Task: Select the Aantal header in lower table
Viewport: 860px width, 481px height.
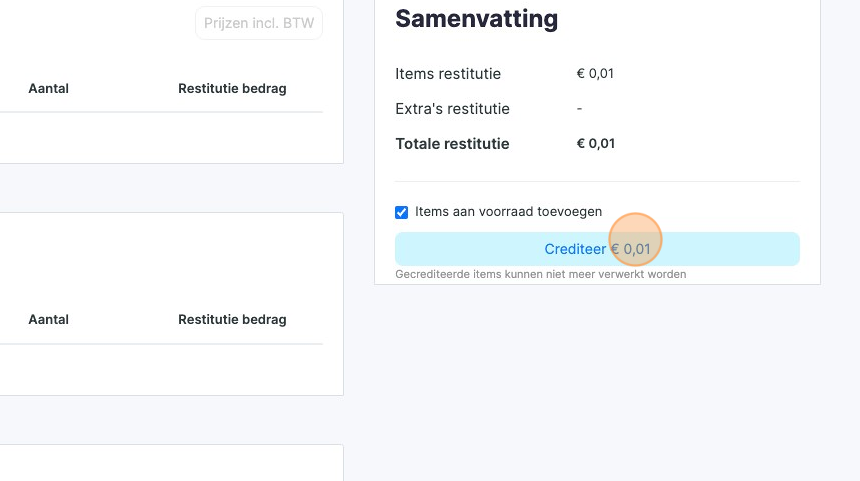Action: pos(48,320)
